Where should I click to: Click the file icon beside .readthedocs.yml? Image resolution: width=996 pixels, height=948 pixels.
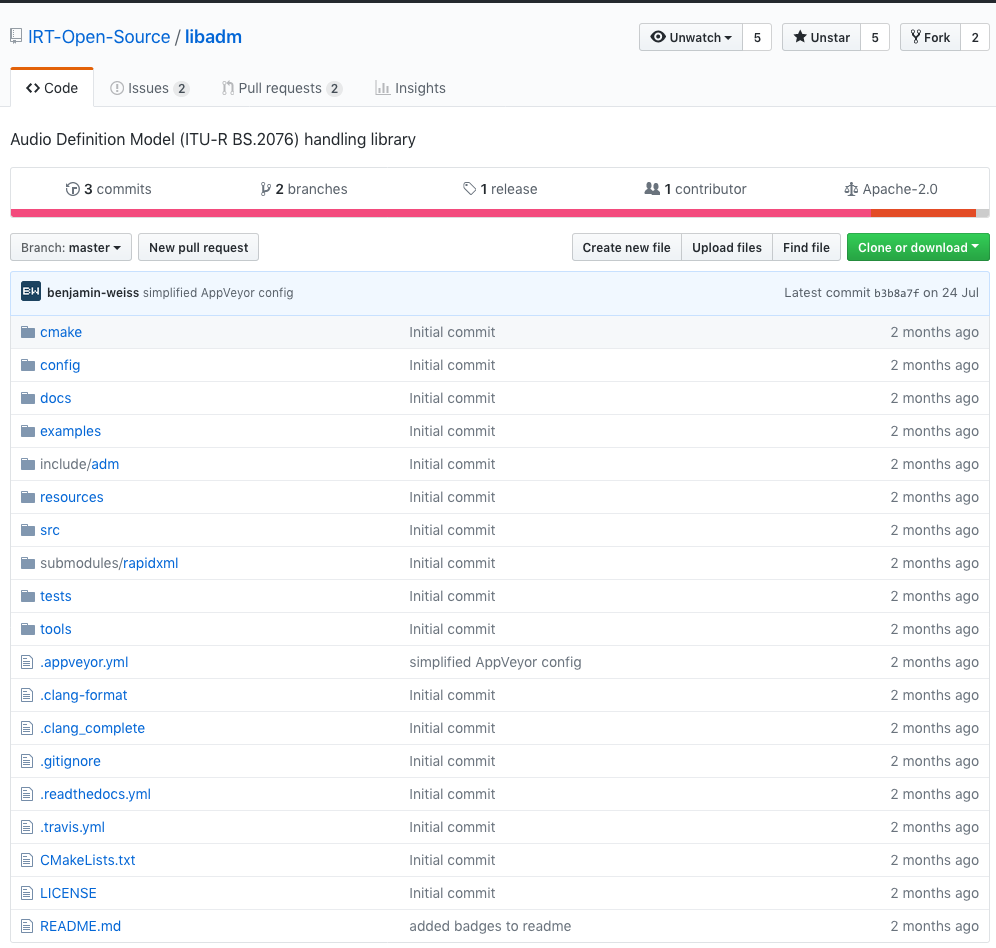pyautogui.click(x=27, y=794)
